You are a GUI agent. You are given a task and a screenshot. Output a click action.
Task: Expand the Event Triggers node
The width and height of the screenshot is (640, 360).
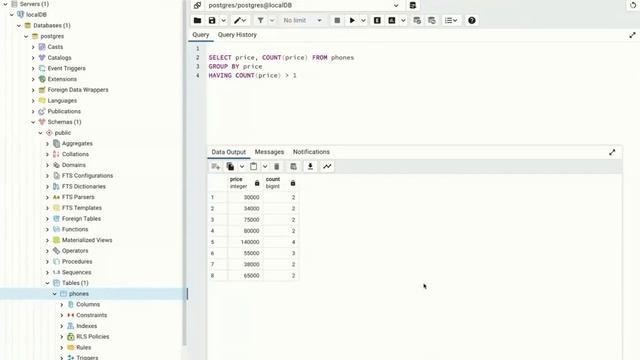[33, 68]
